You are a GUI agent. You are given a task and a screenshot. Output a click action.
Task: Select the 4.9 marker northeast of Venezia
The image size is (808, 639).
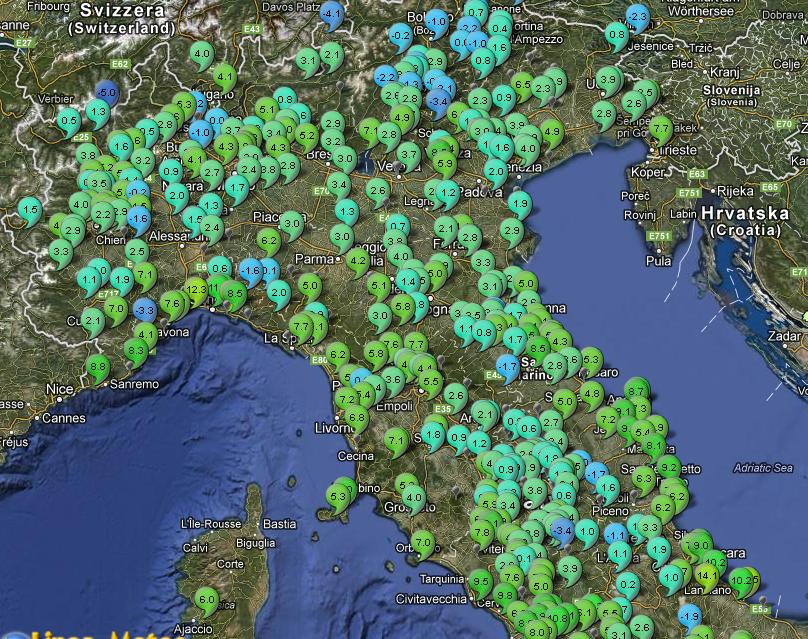point(551,130)
